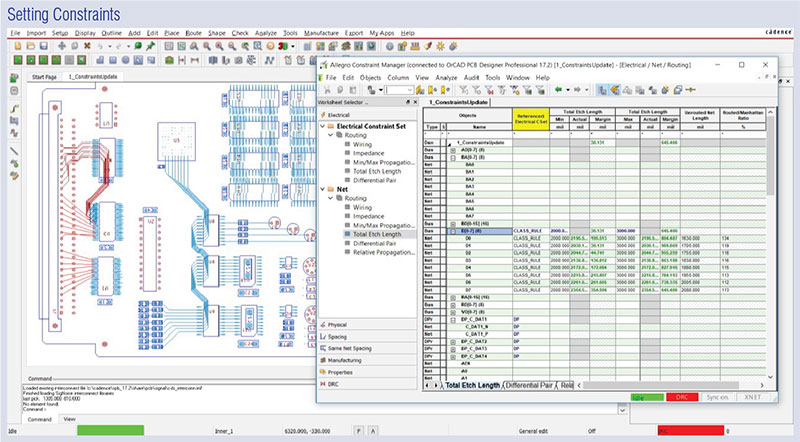Collapse Routing under the Net folder
800x442 pixels.
[331, 198]
